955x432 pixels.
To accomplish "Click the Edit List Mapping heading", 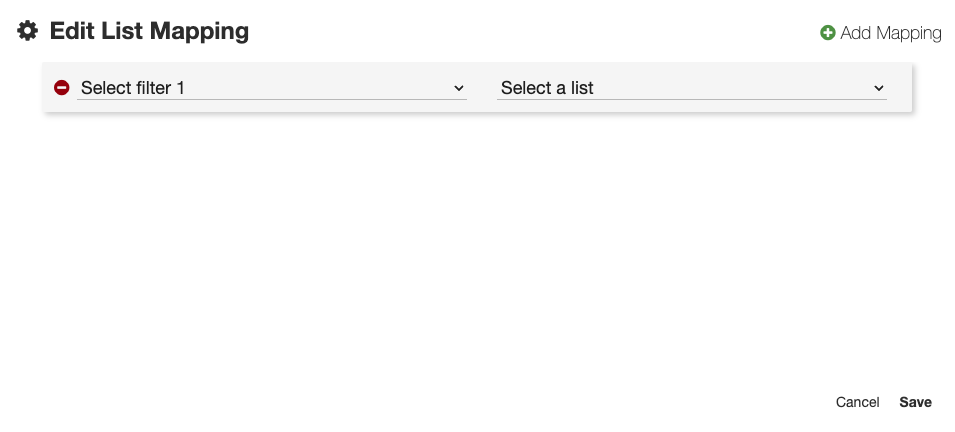I will click(x=149, y=32).
